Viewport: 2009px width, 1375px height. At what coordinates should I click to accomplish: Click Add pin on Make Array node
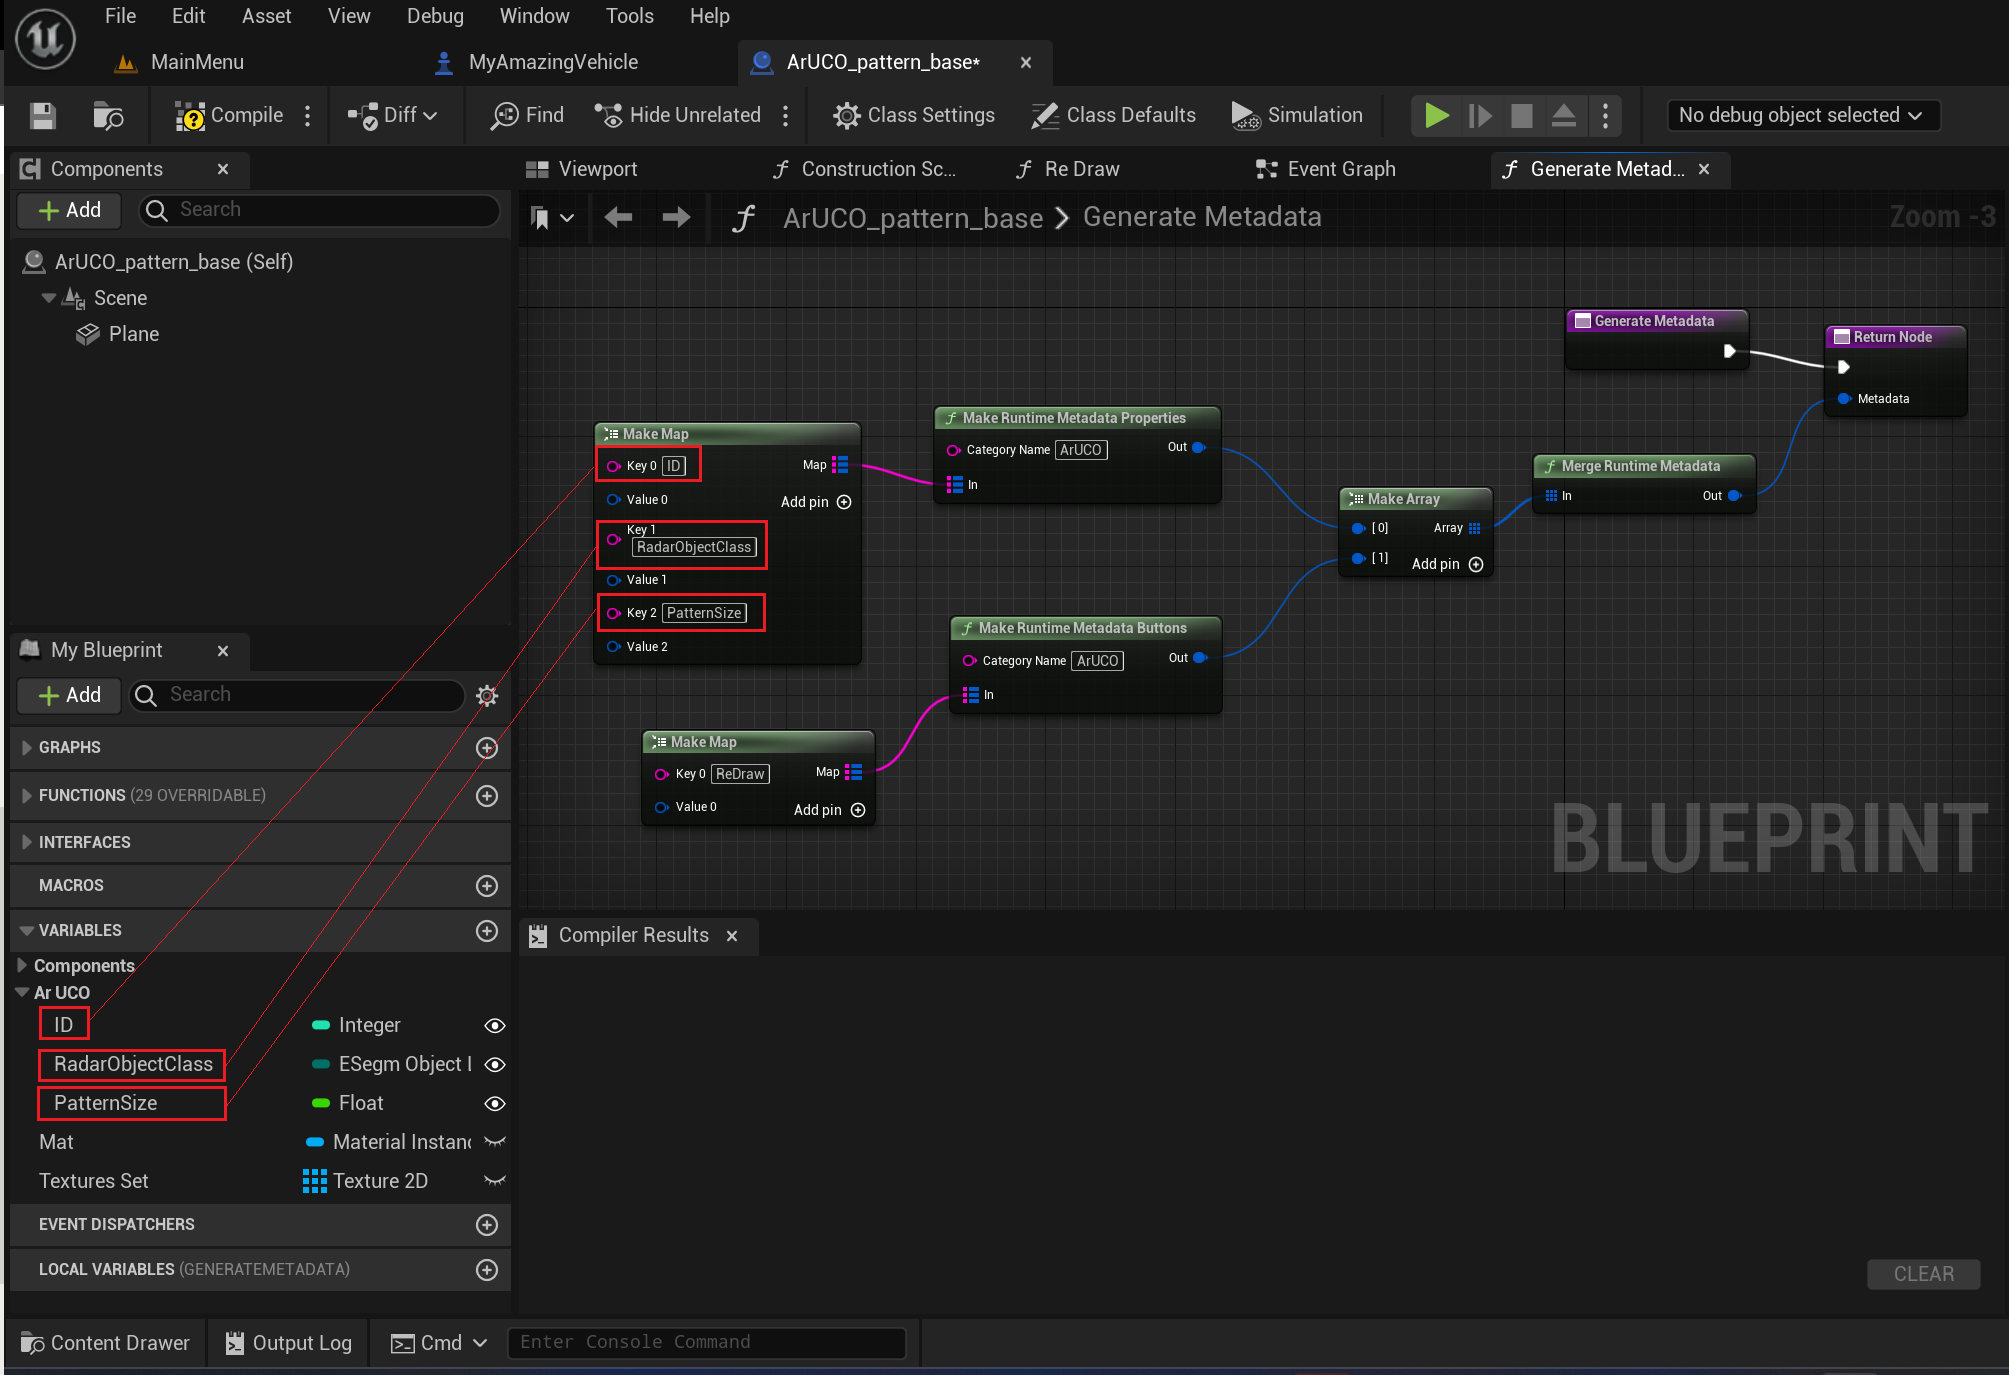[1447, 564]
